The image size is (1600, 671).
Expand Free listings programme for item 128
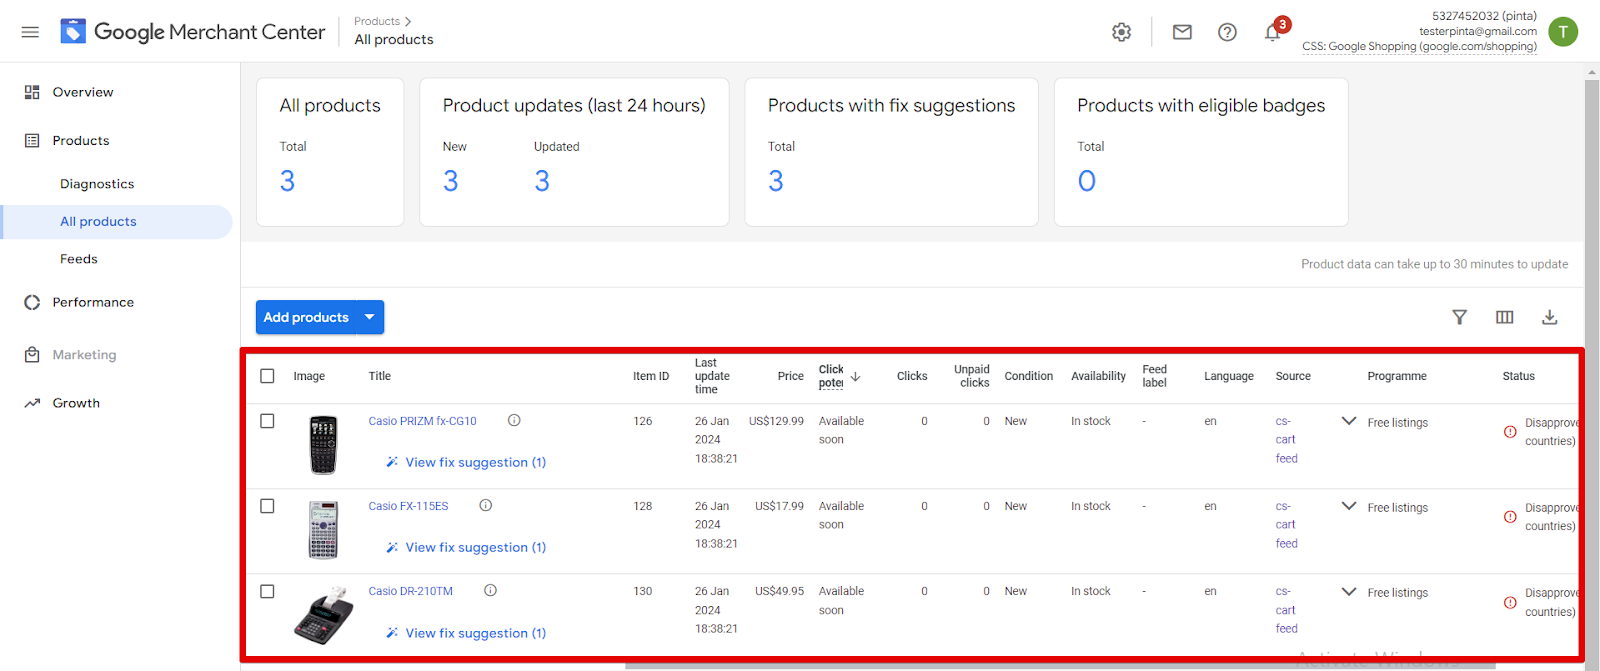pos(1348,506)
